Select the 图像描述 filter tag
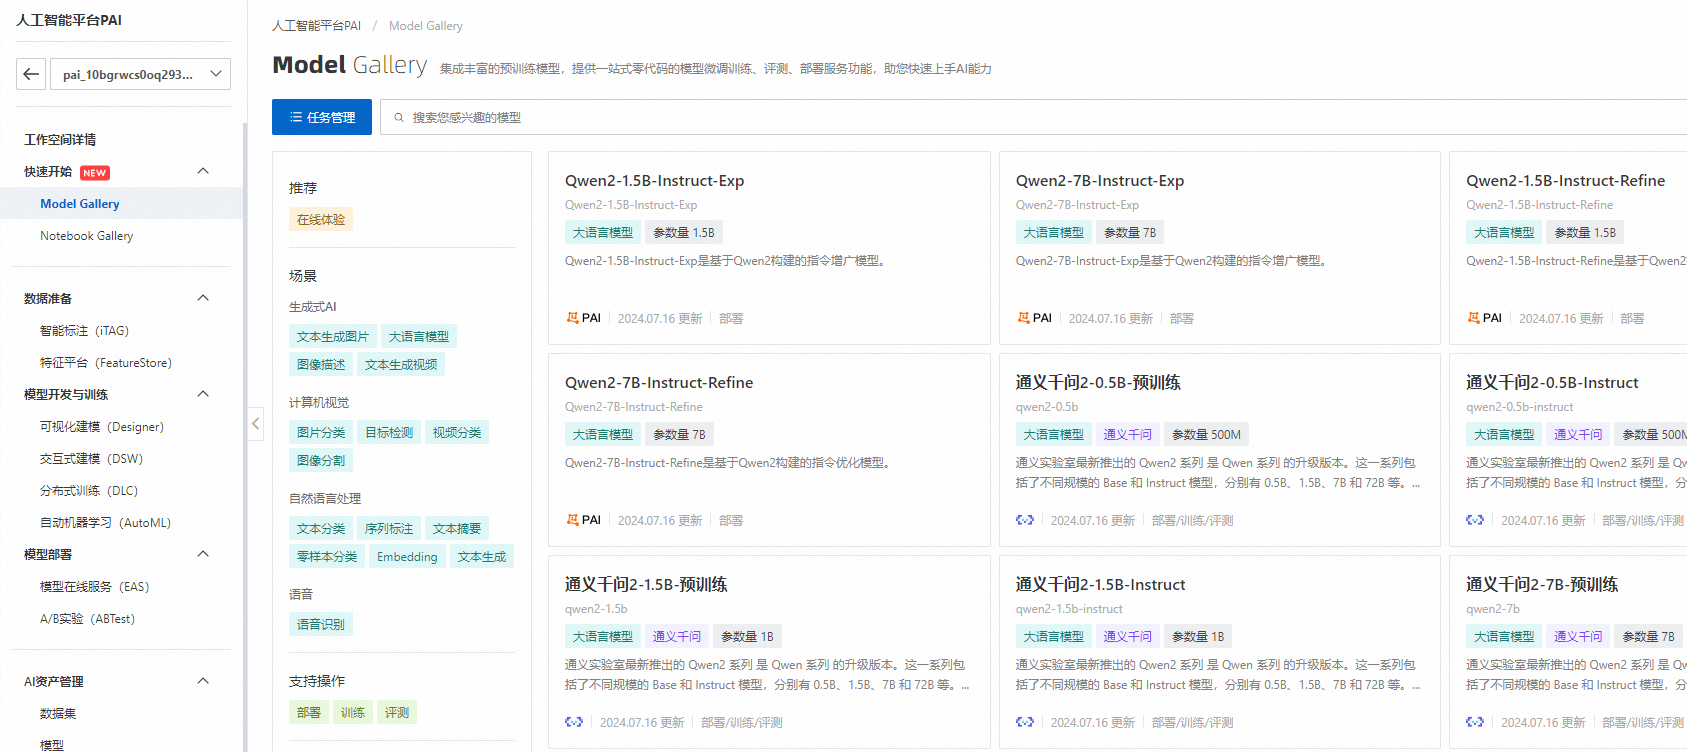This screenshot has width=1687, height=752. (321, 365)
